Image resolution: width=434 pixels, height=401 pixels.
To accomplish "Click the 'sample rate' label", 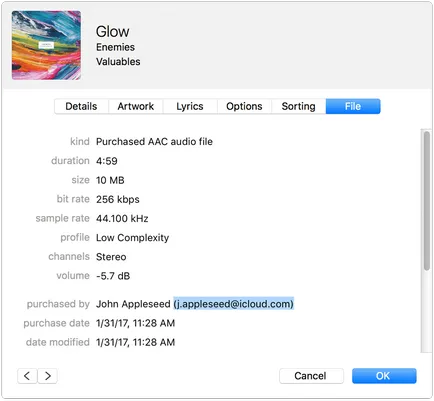I will 63,219.
